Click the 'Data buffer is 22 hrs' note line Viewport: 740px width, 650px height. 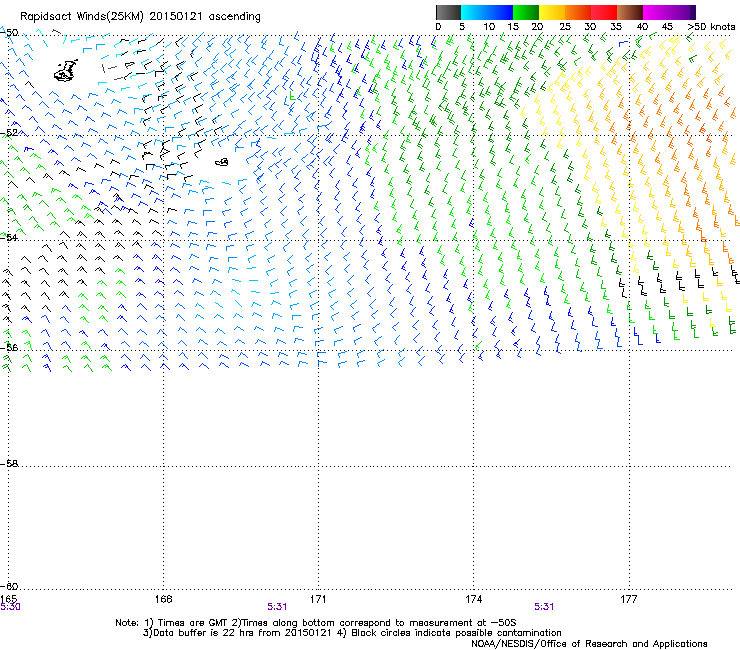(352, 633)
